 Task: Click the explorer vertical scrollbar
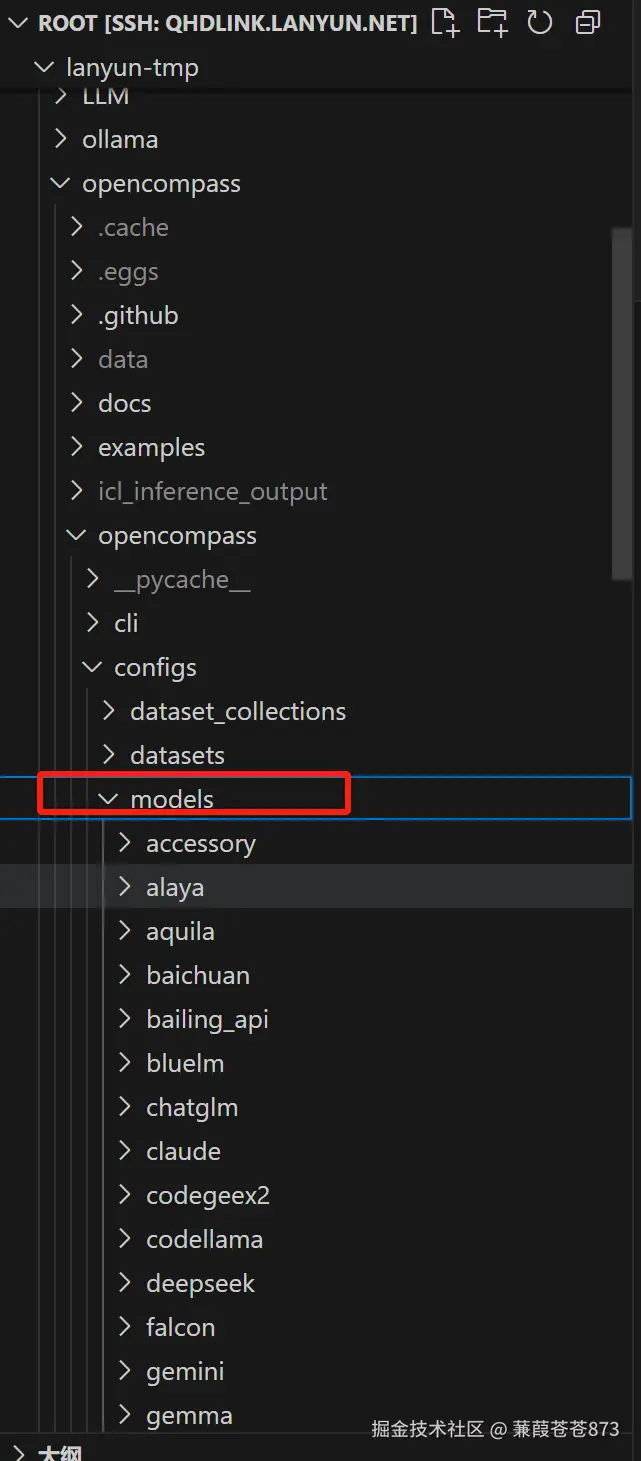pyautogui.click(x=621, y=400)
